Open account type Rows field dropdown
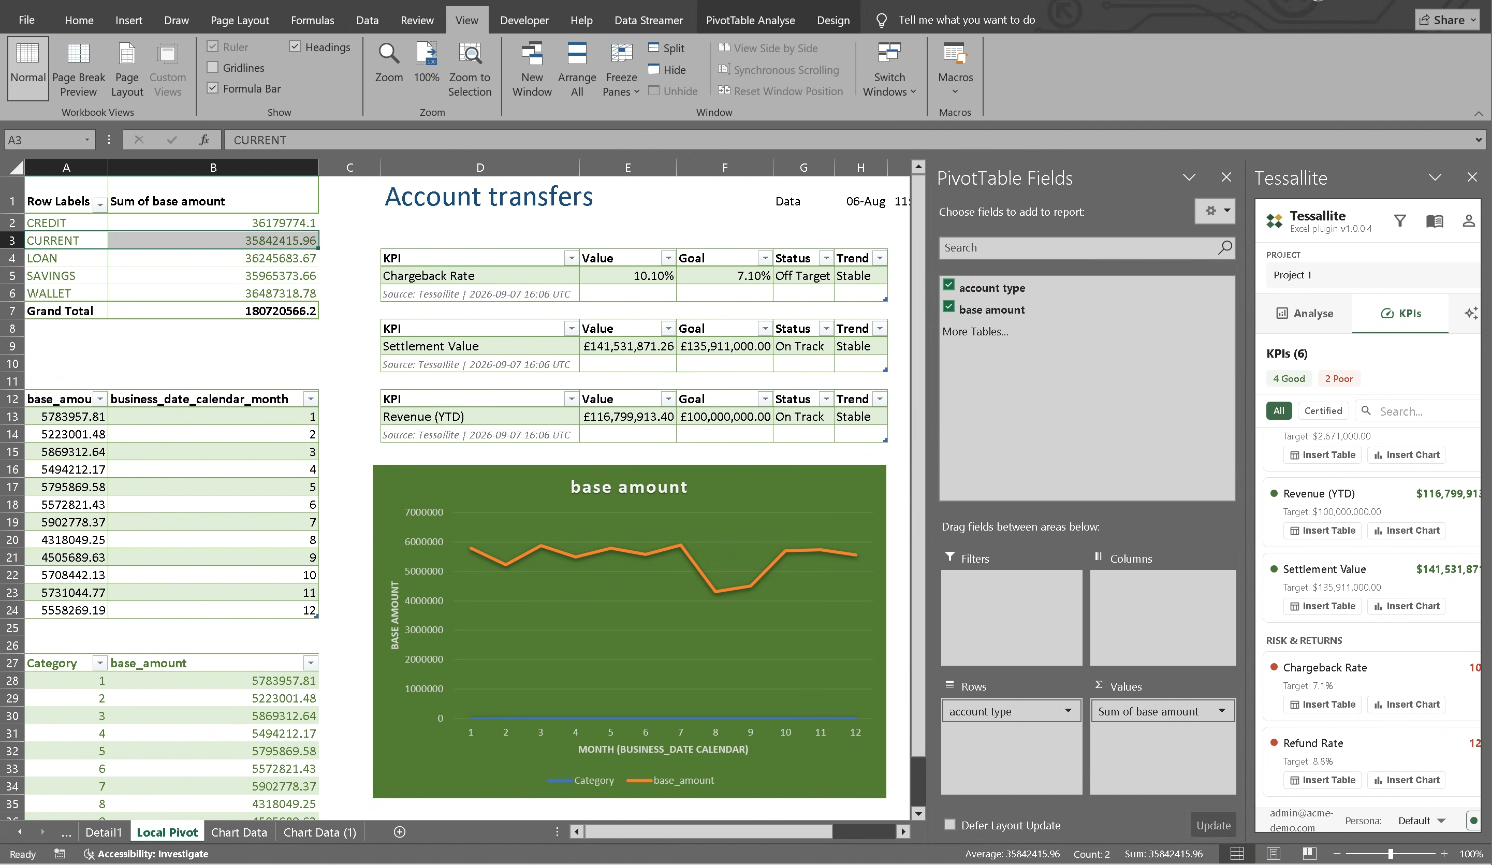The height and width of the screenshot is (865, 1492). point(1068,711)
